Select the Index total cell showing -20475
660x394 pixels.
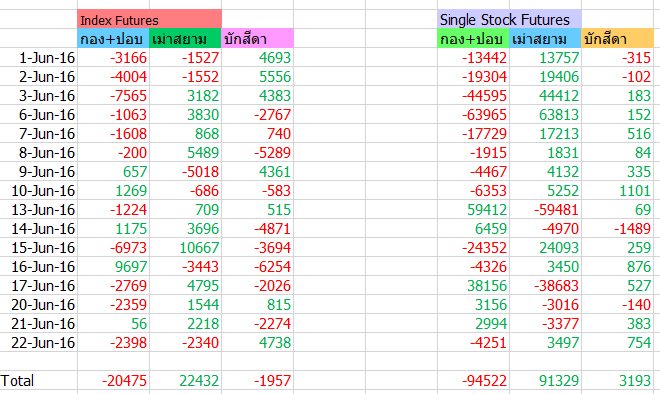[x=113, y=380]
